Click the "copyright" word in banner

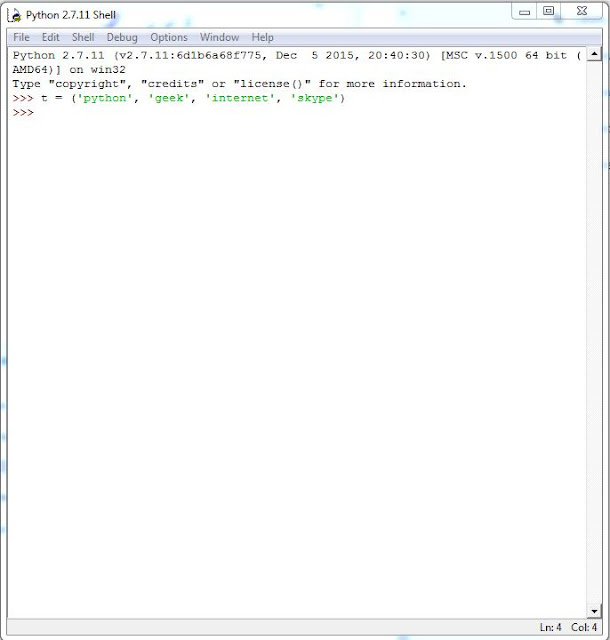tap(87, 84)
